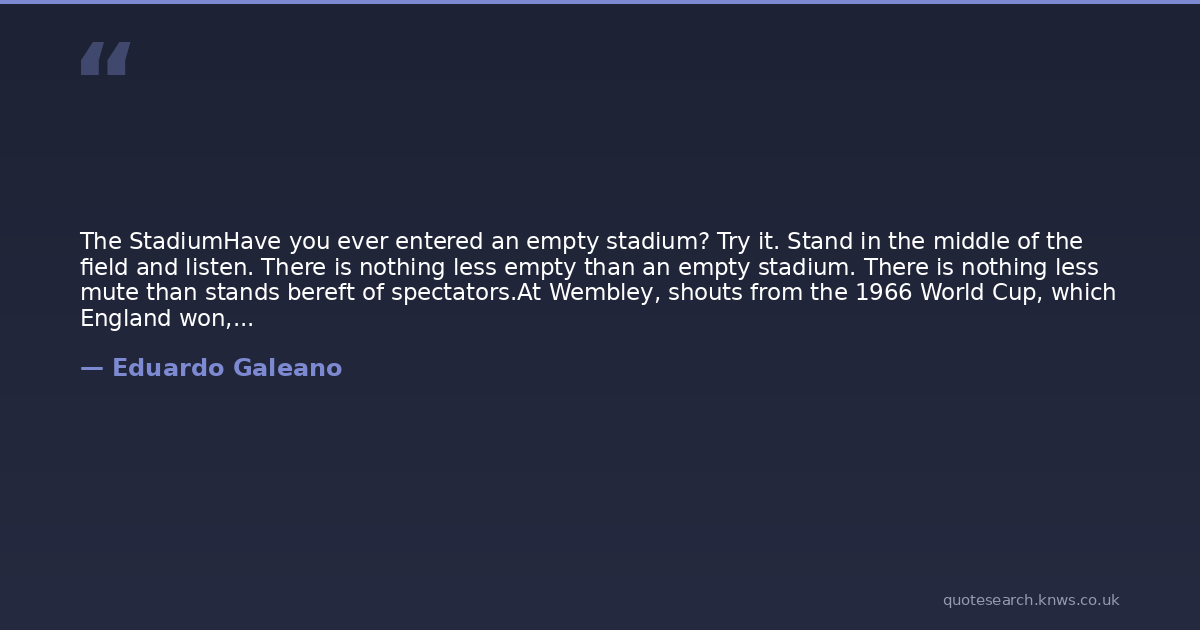The height and width of the screenshot is (630, 1200).
Task: Click the word "field" starting the second line
Action: (99, 268)
